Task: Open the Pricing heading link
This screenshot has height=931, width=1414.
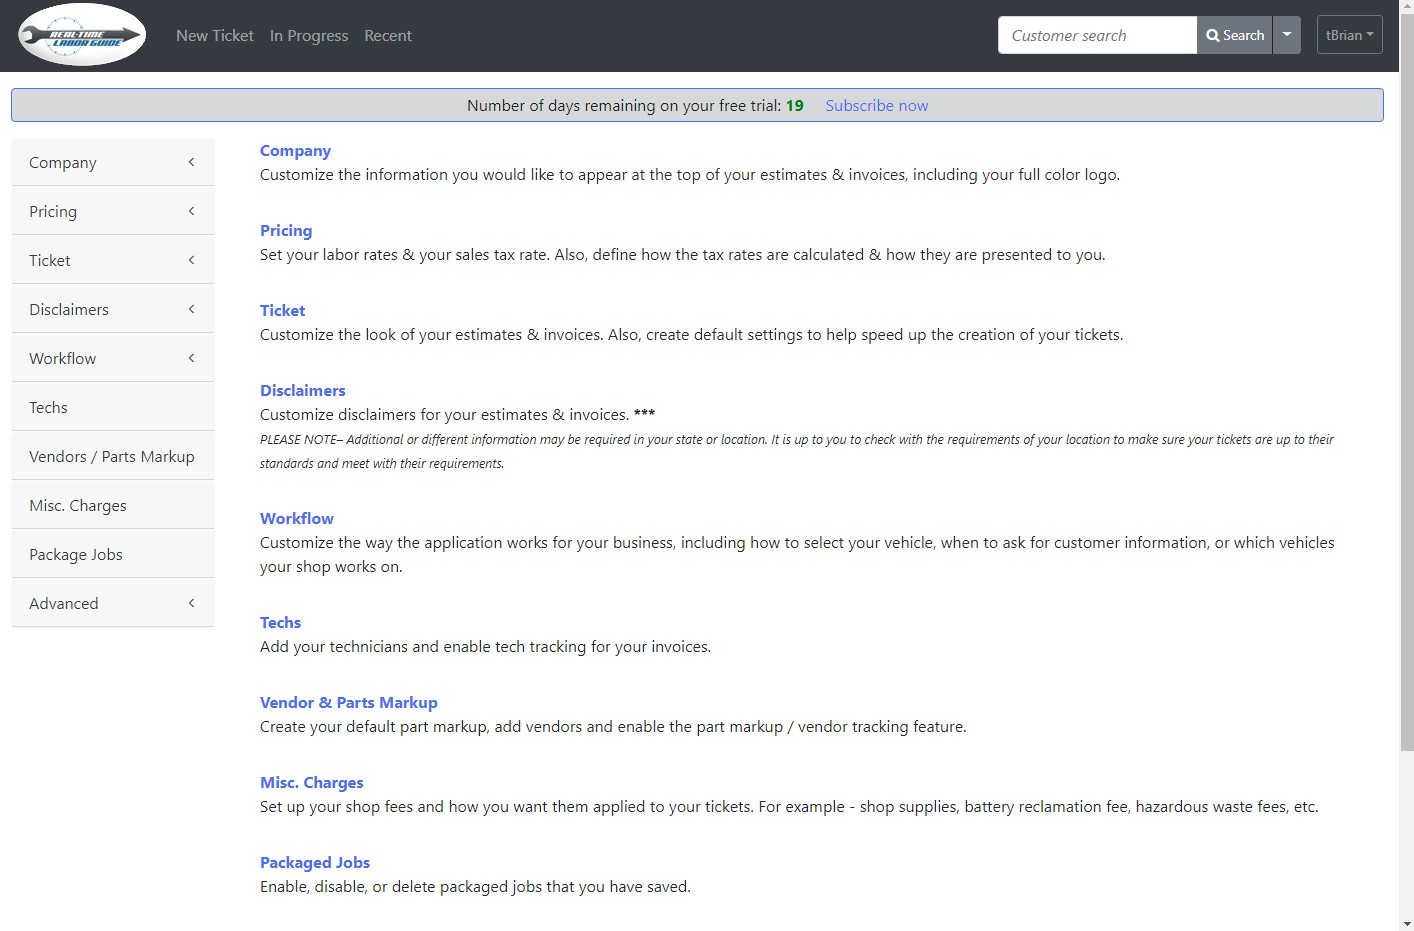Action: pos(286,230)
